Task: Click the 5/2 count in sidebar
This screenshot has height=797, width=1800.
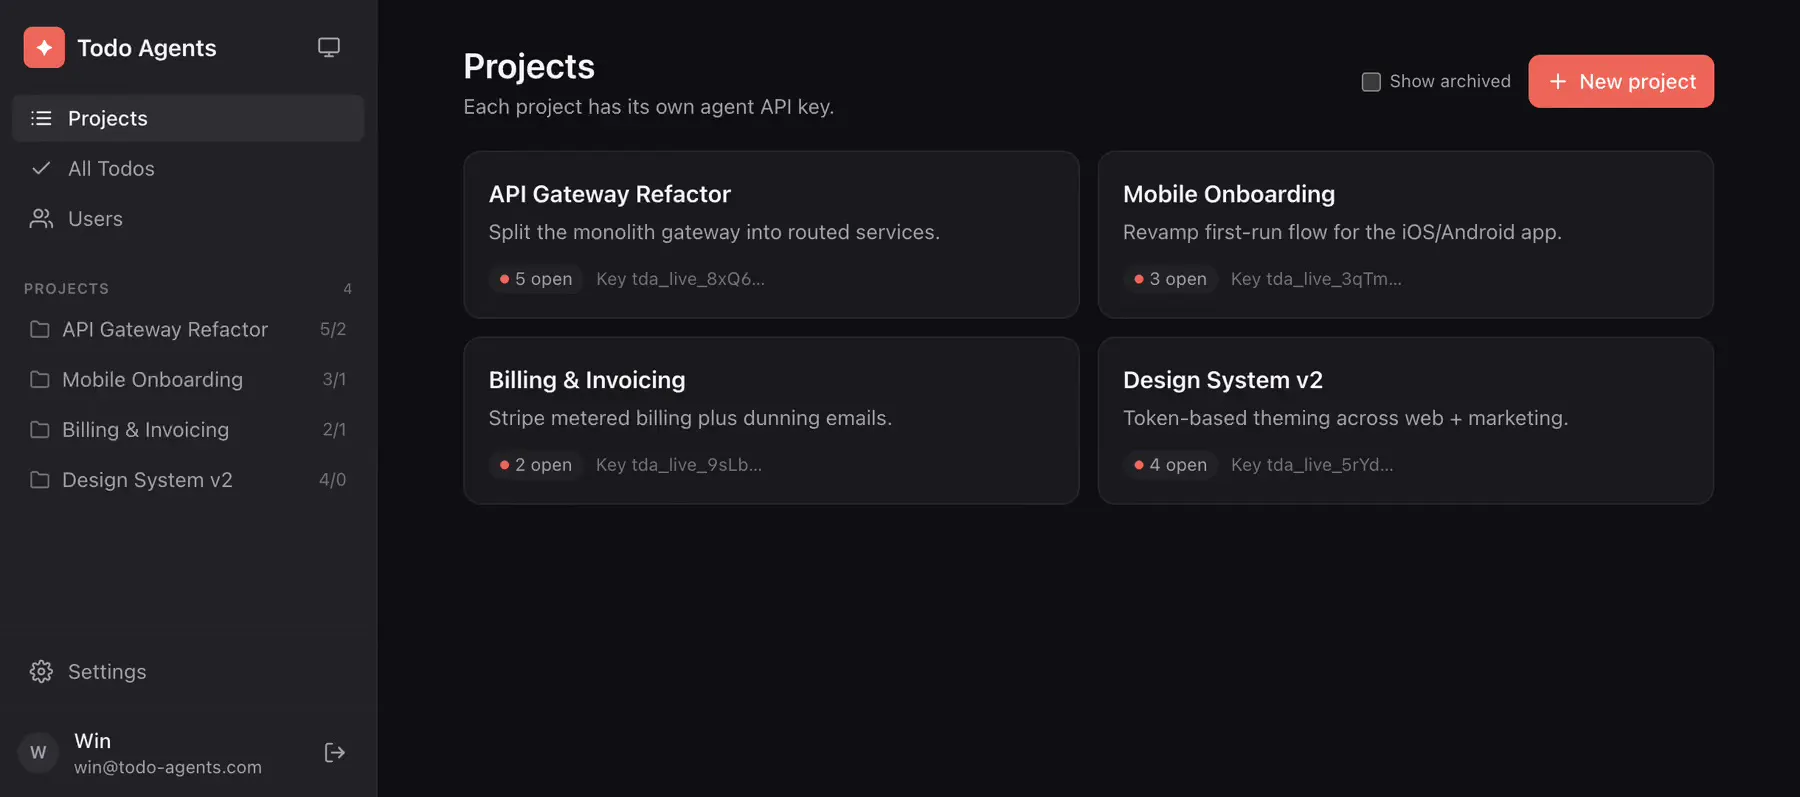Action: (333, 329)
